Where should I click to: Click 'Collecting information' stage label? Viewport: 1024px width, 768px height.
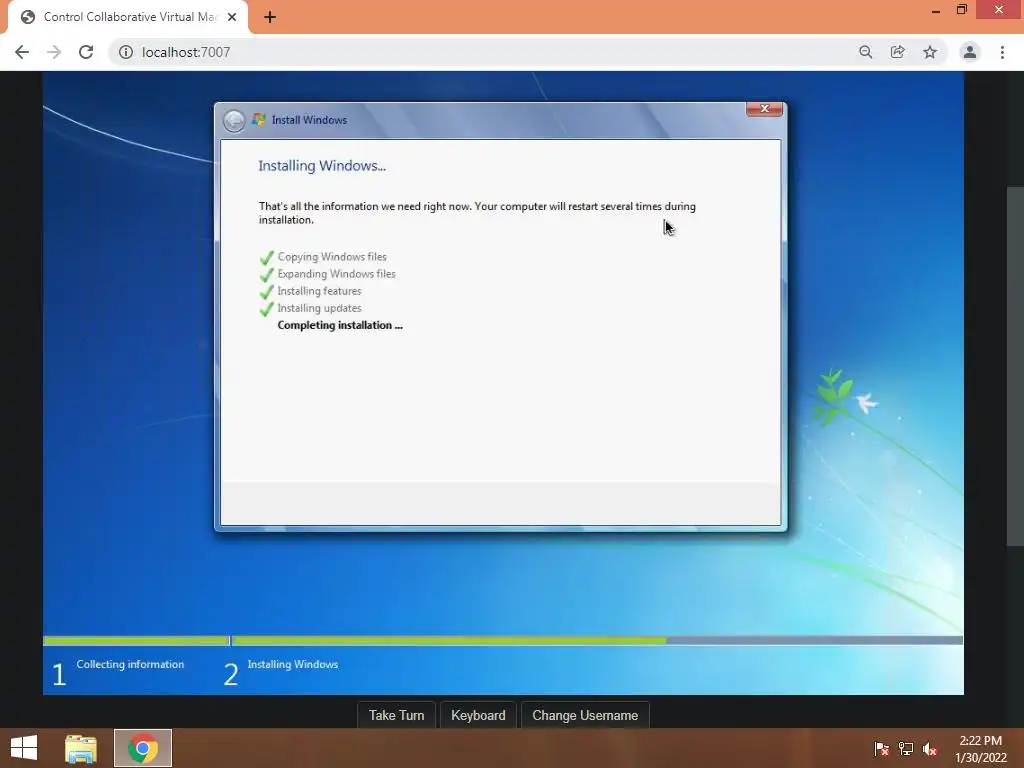130,664
